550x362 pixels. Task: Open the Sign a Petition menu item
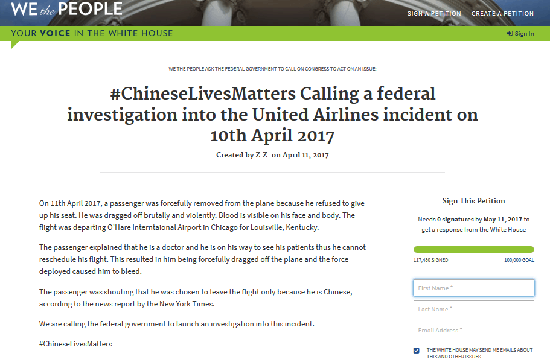pos(434,14)
